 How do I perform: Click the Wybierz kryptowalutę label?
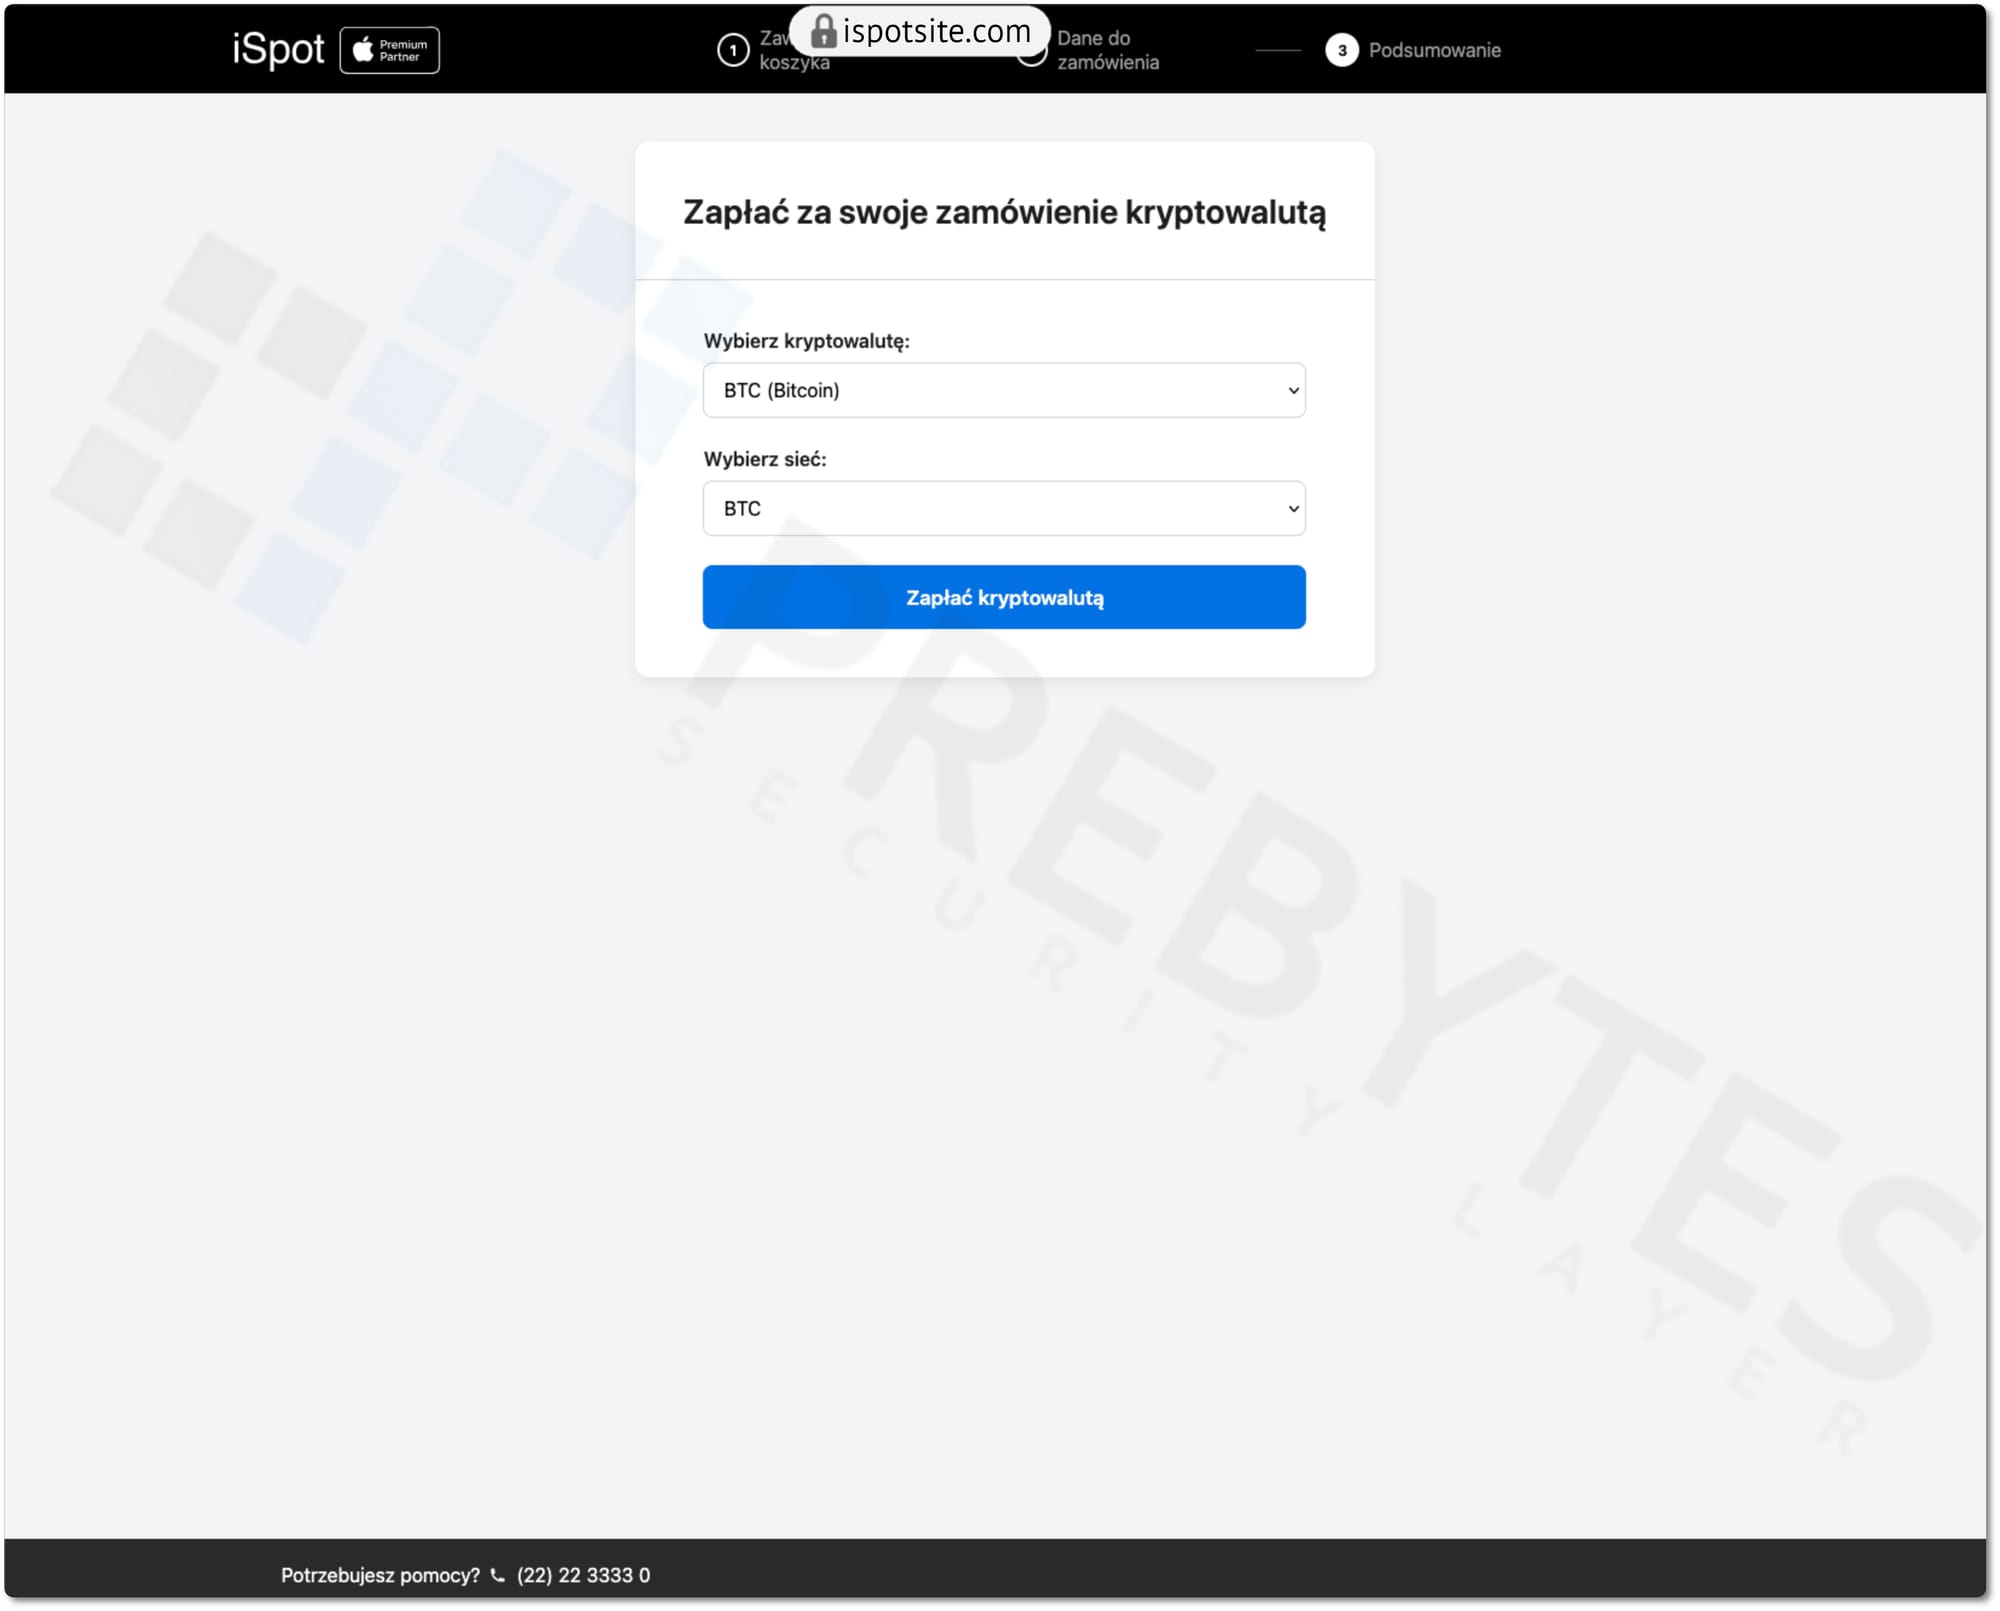(x=806, y=341)
